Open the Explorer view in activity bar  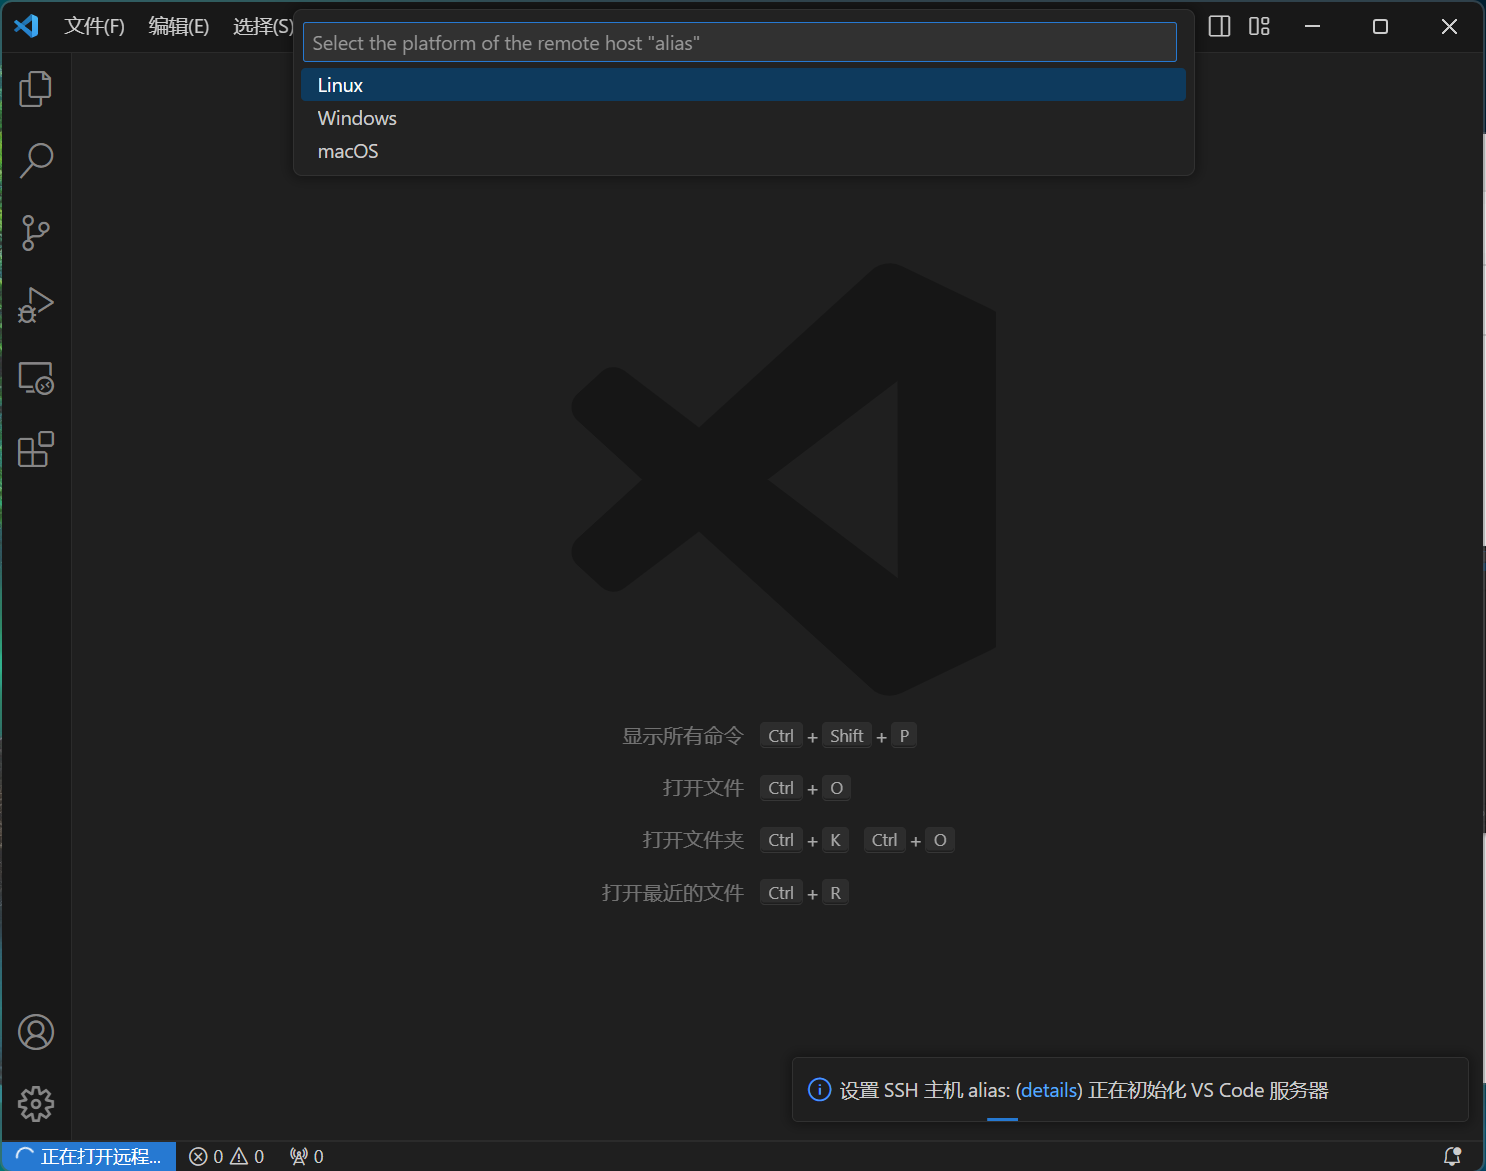pyautogui.click(x=36, y=88)
